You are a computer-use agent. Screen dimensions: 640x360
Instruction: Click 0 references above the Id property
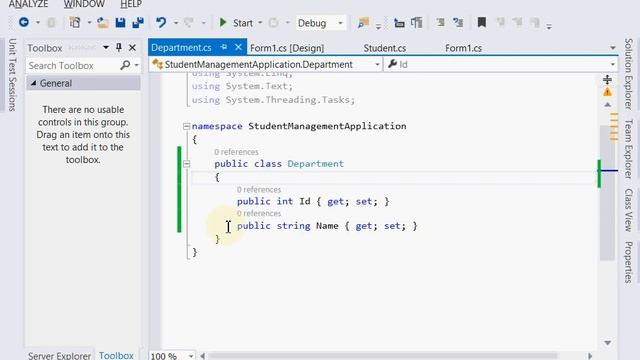[x=259, y=189]
